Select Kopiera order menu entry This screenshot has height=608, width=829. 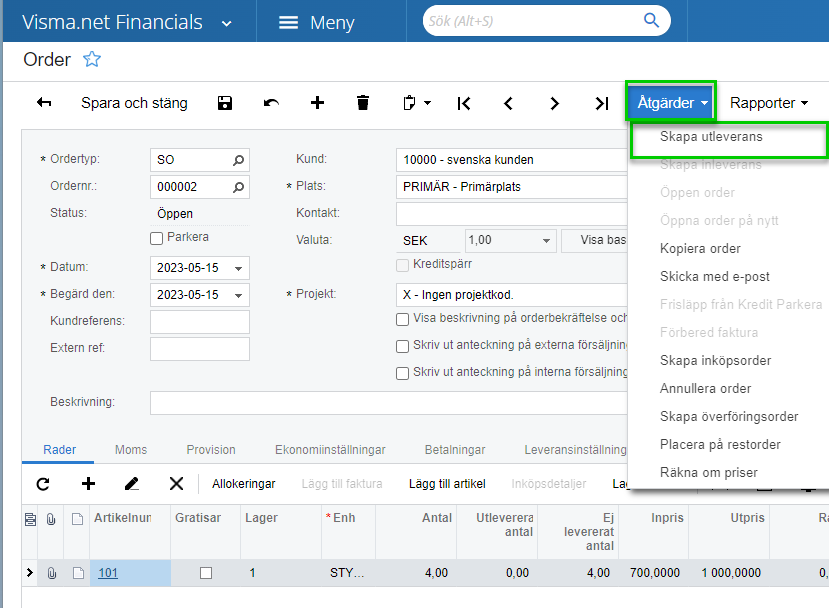700,248
